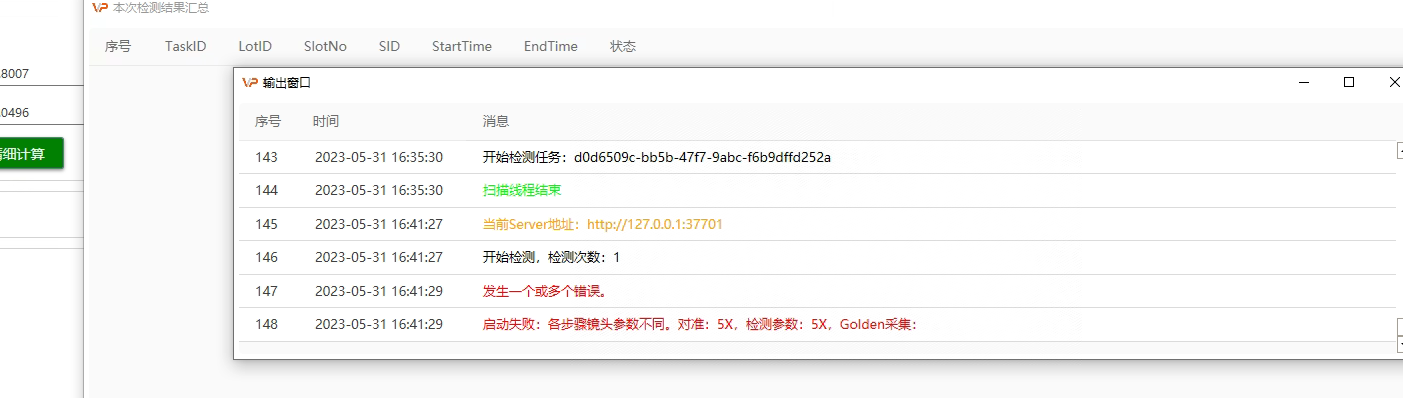1403x398 pixels.
Task: Click the SlotNo column header
Action: coord(325,46)
